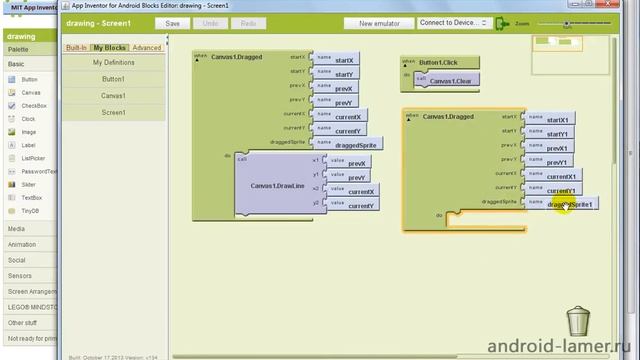Screen dimensions: 640x360
Task: Click the phone connect icon near Zoom
Action: coord(502,24)
